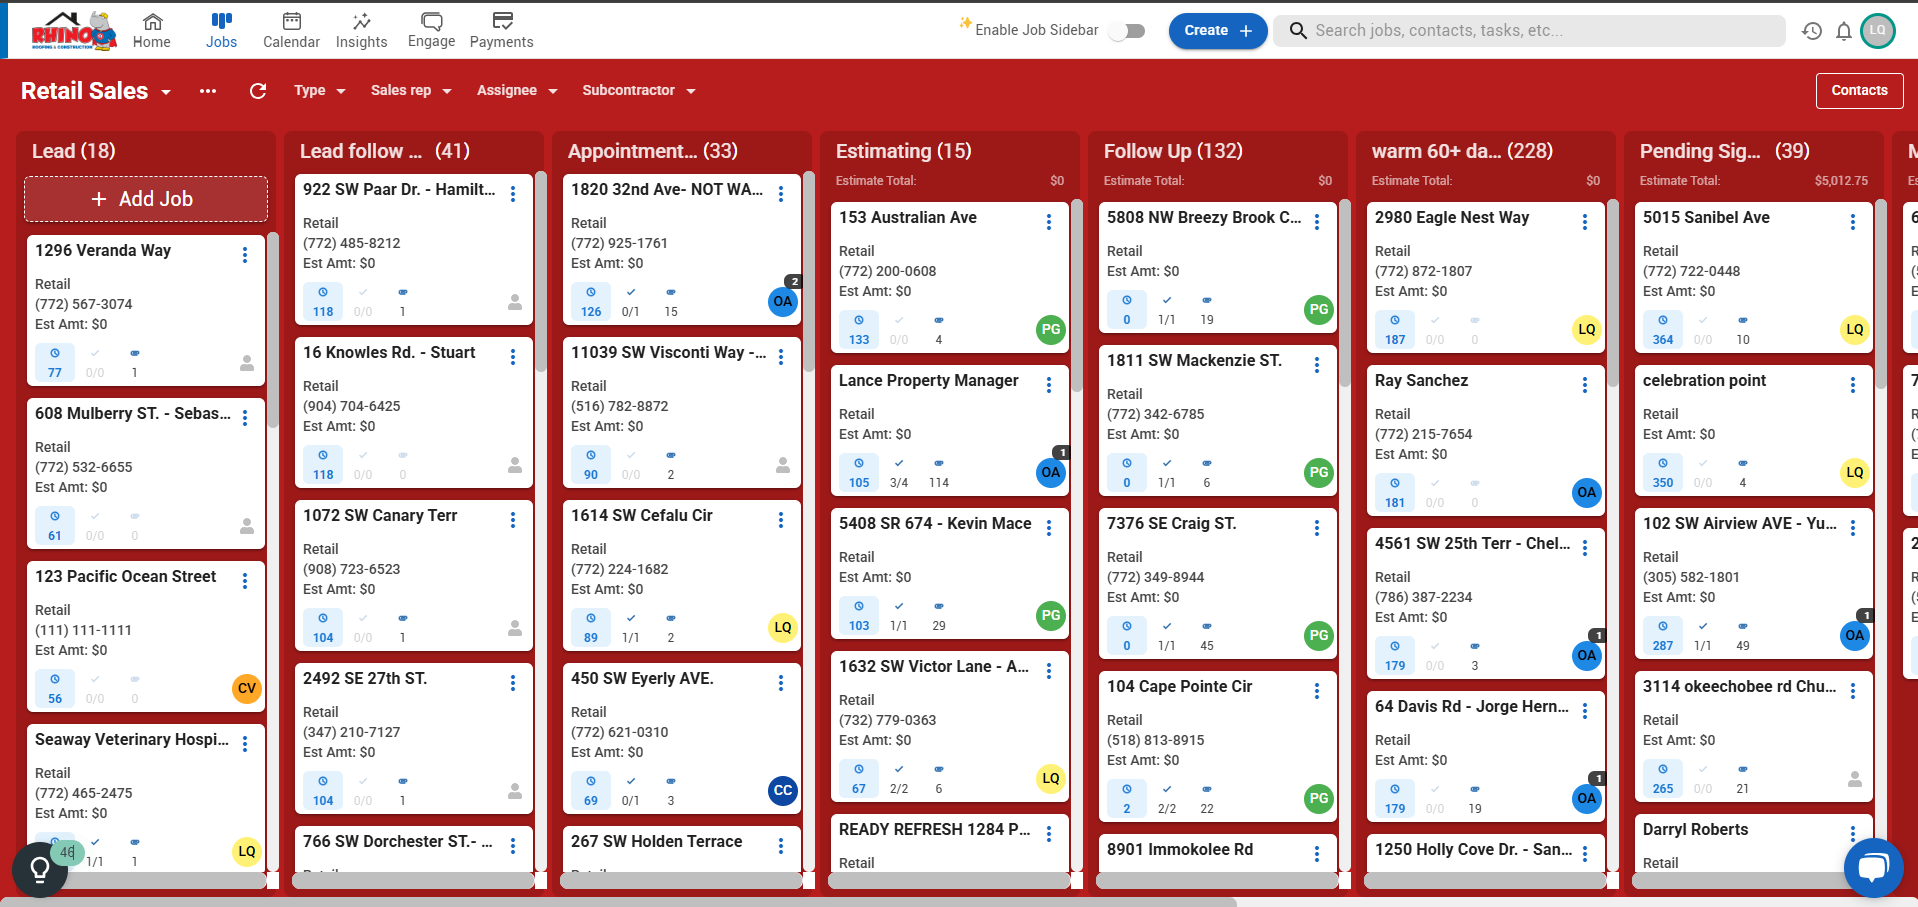Click Estimating column vertical scrollbar

point(1077,295)
